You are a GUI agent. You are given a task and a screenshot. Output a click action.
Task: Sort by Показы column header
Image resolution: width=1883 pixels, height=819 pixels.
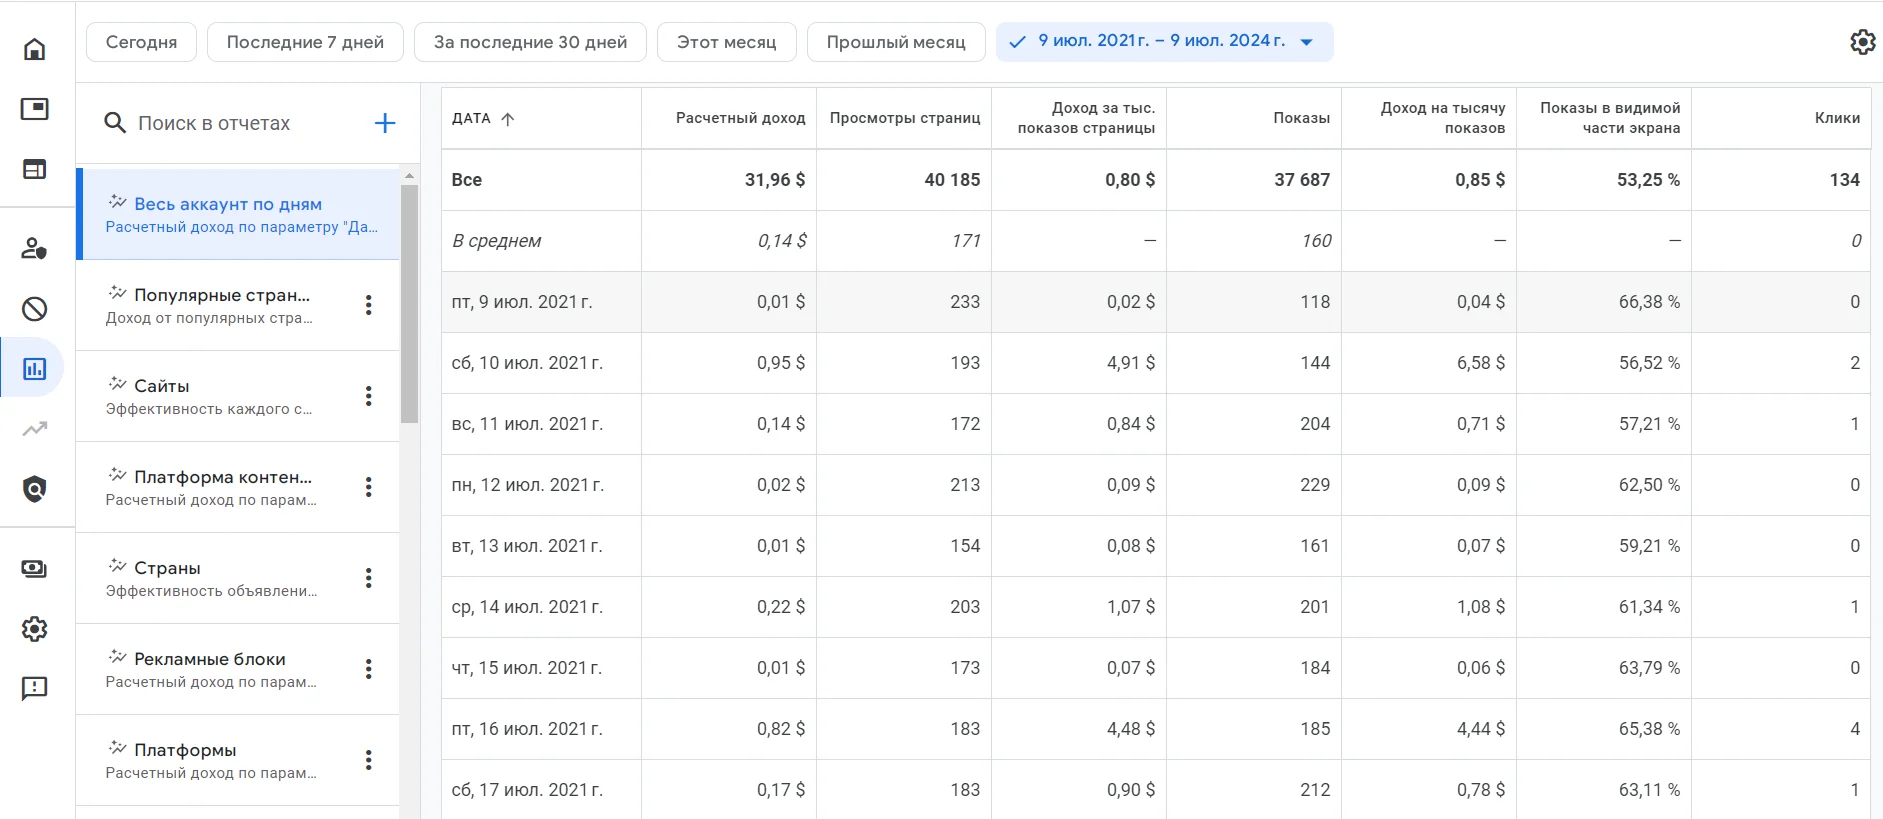pyautogui.click(x=1301, y=118)
